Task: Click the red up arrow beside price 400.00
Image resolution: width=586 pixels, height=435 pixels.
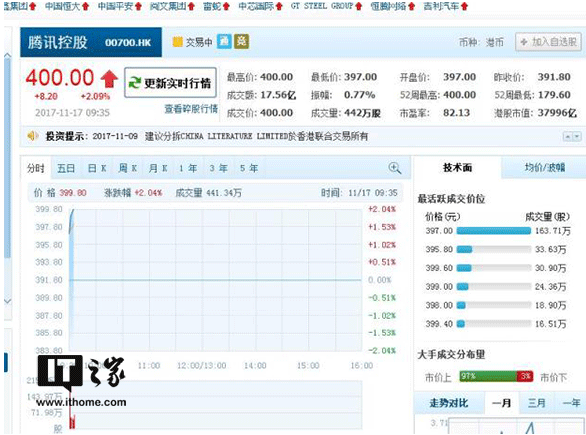Action: 109,79
